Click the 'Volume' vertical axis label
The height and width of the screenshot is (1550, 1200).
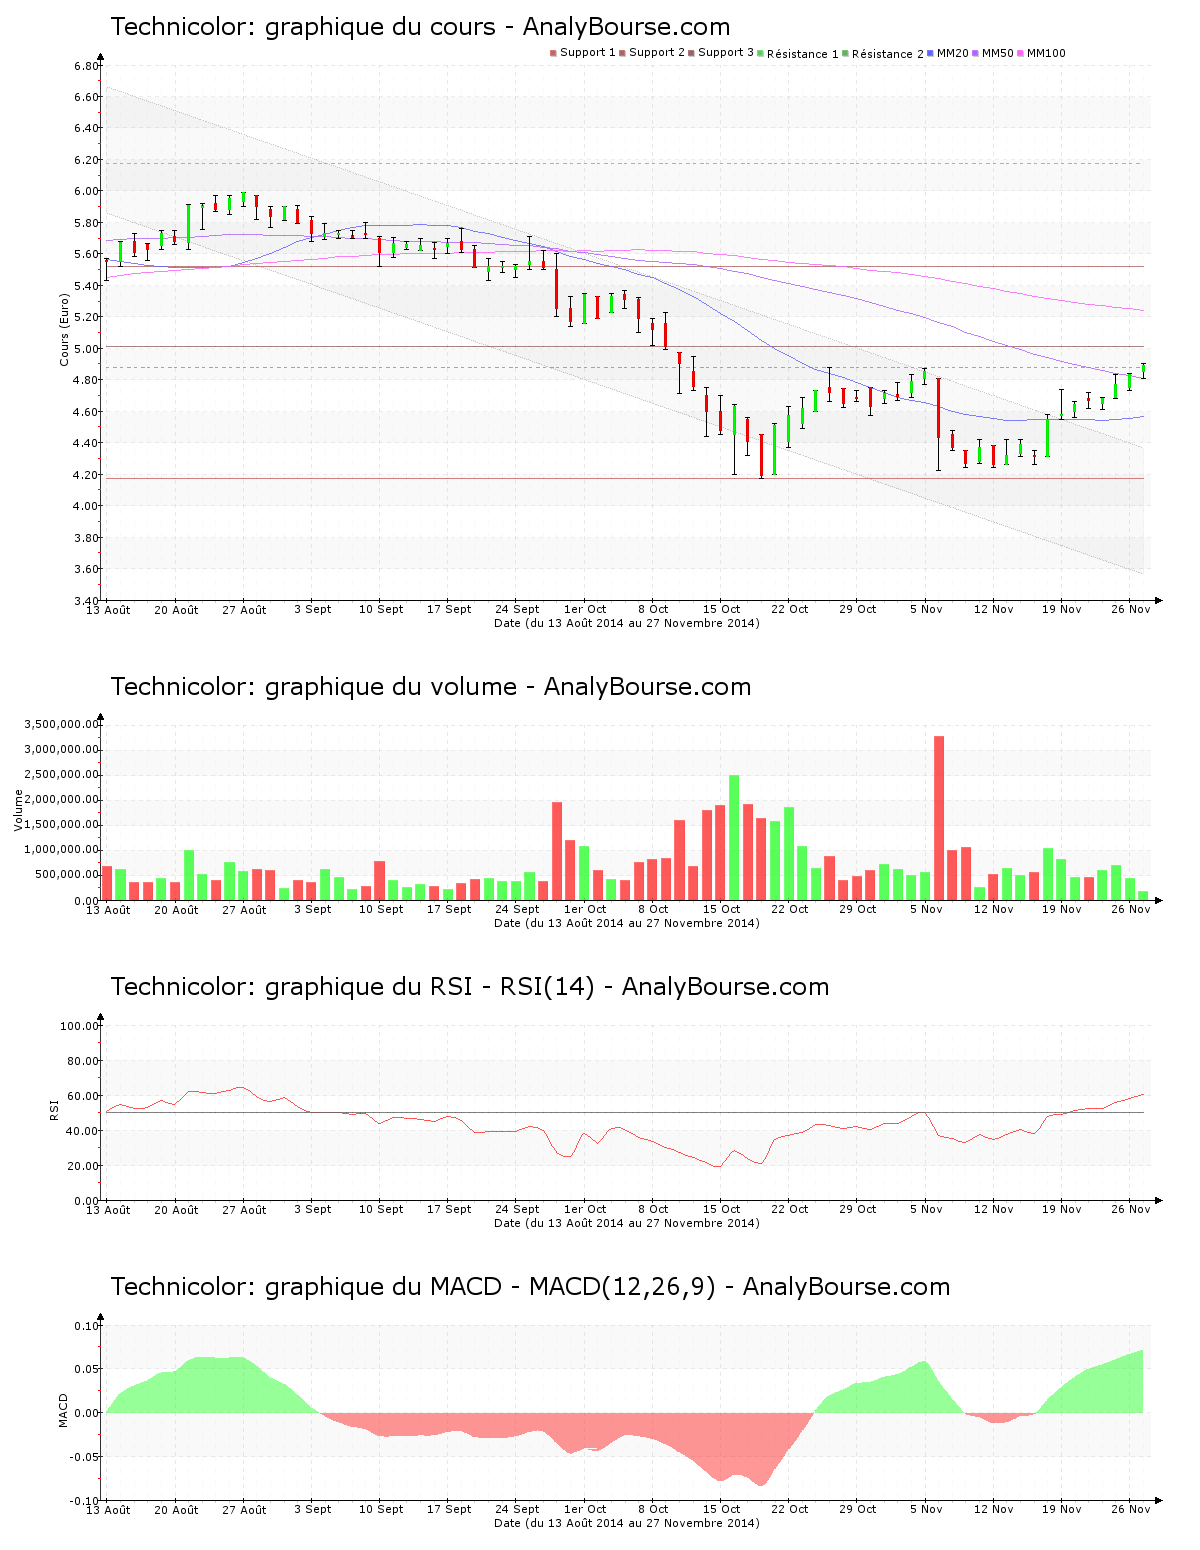coord(18,810)
